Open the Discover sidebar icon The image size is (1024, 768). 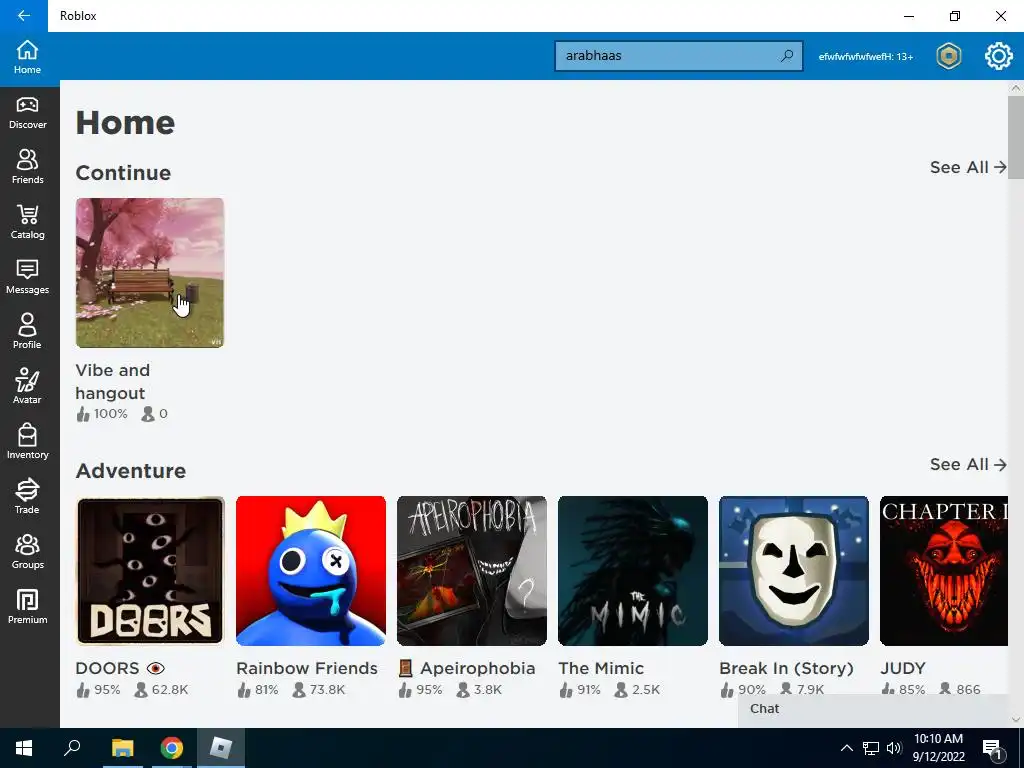tap(27, 113)
